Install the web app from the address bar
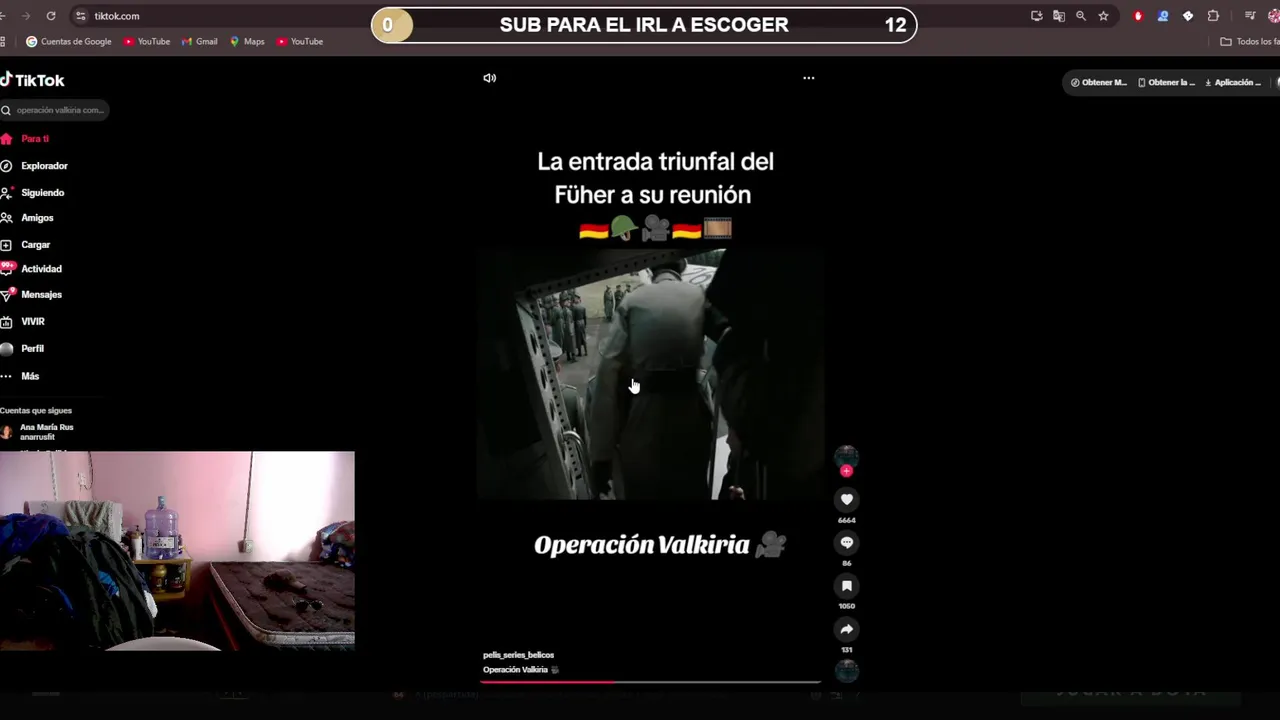The height and width of the screenshot is (720, 1280). (x=1037, y=16)
